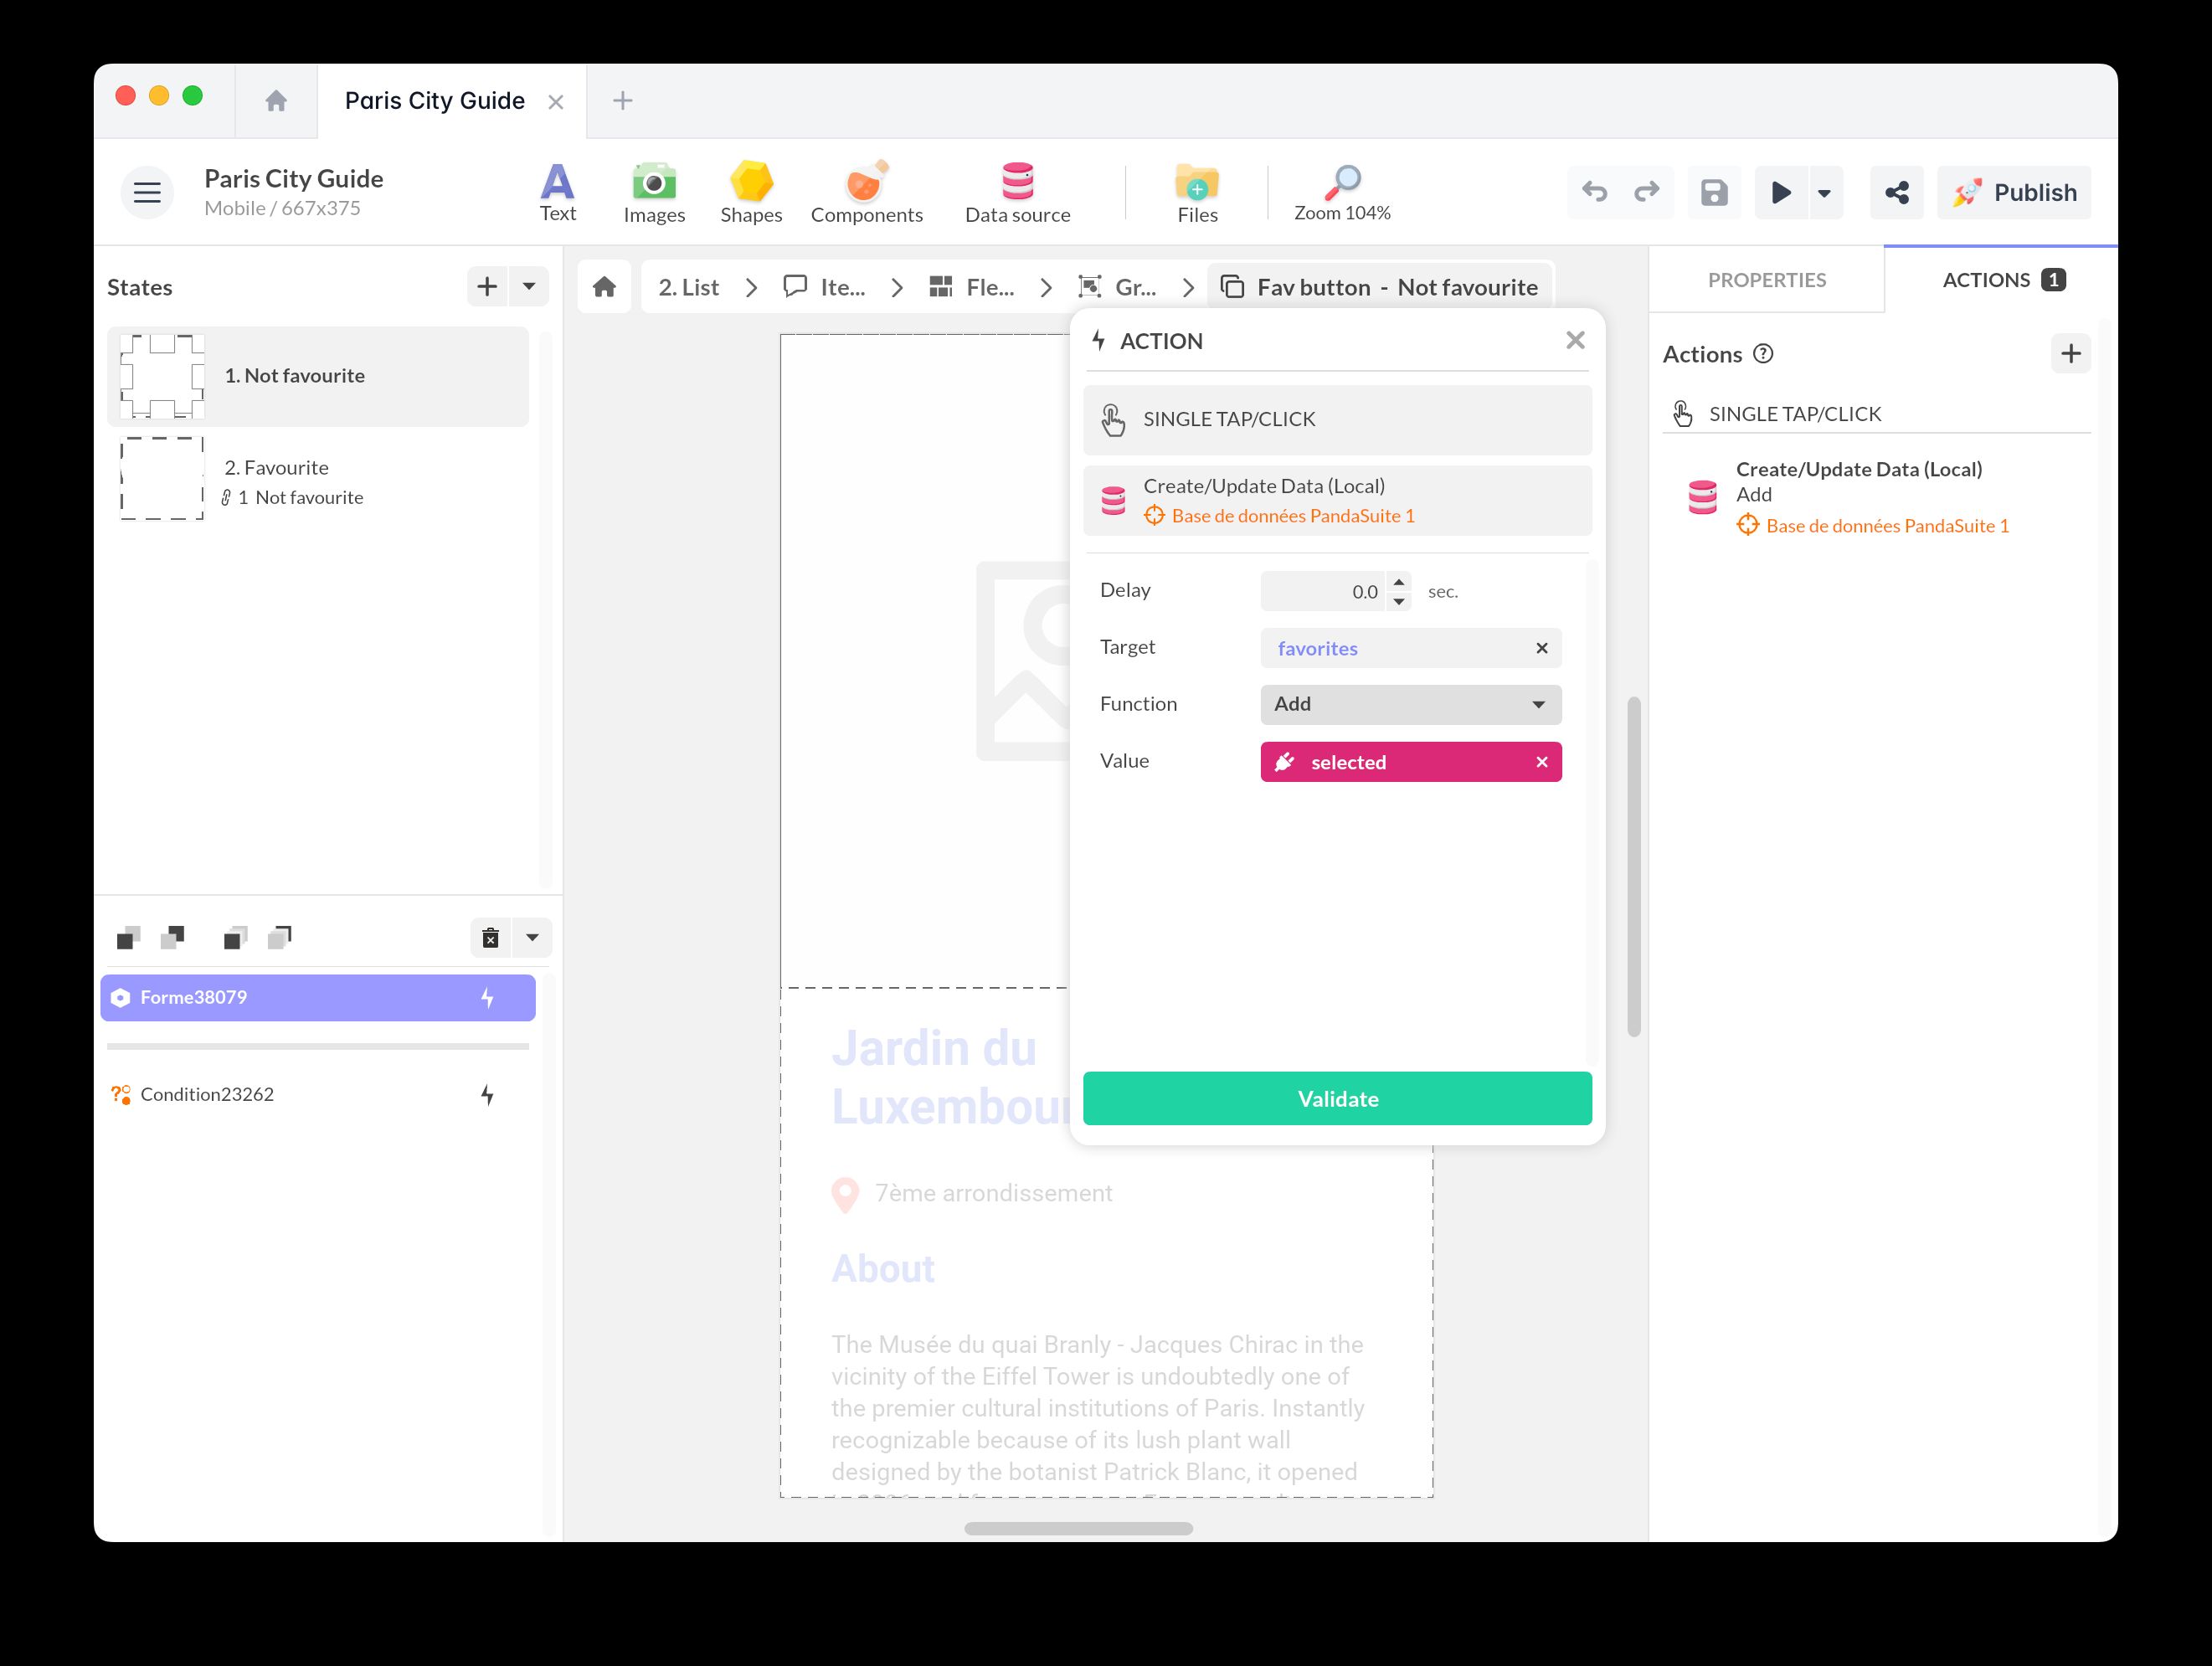Open the Data source tool
Image resolution: width=2212 pixels, height=1666 pixels.
coord(1017,192)
